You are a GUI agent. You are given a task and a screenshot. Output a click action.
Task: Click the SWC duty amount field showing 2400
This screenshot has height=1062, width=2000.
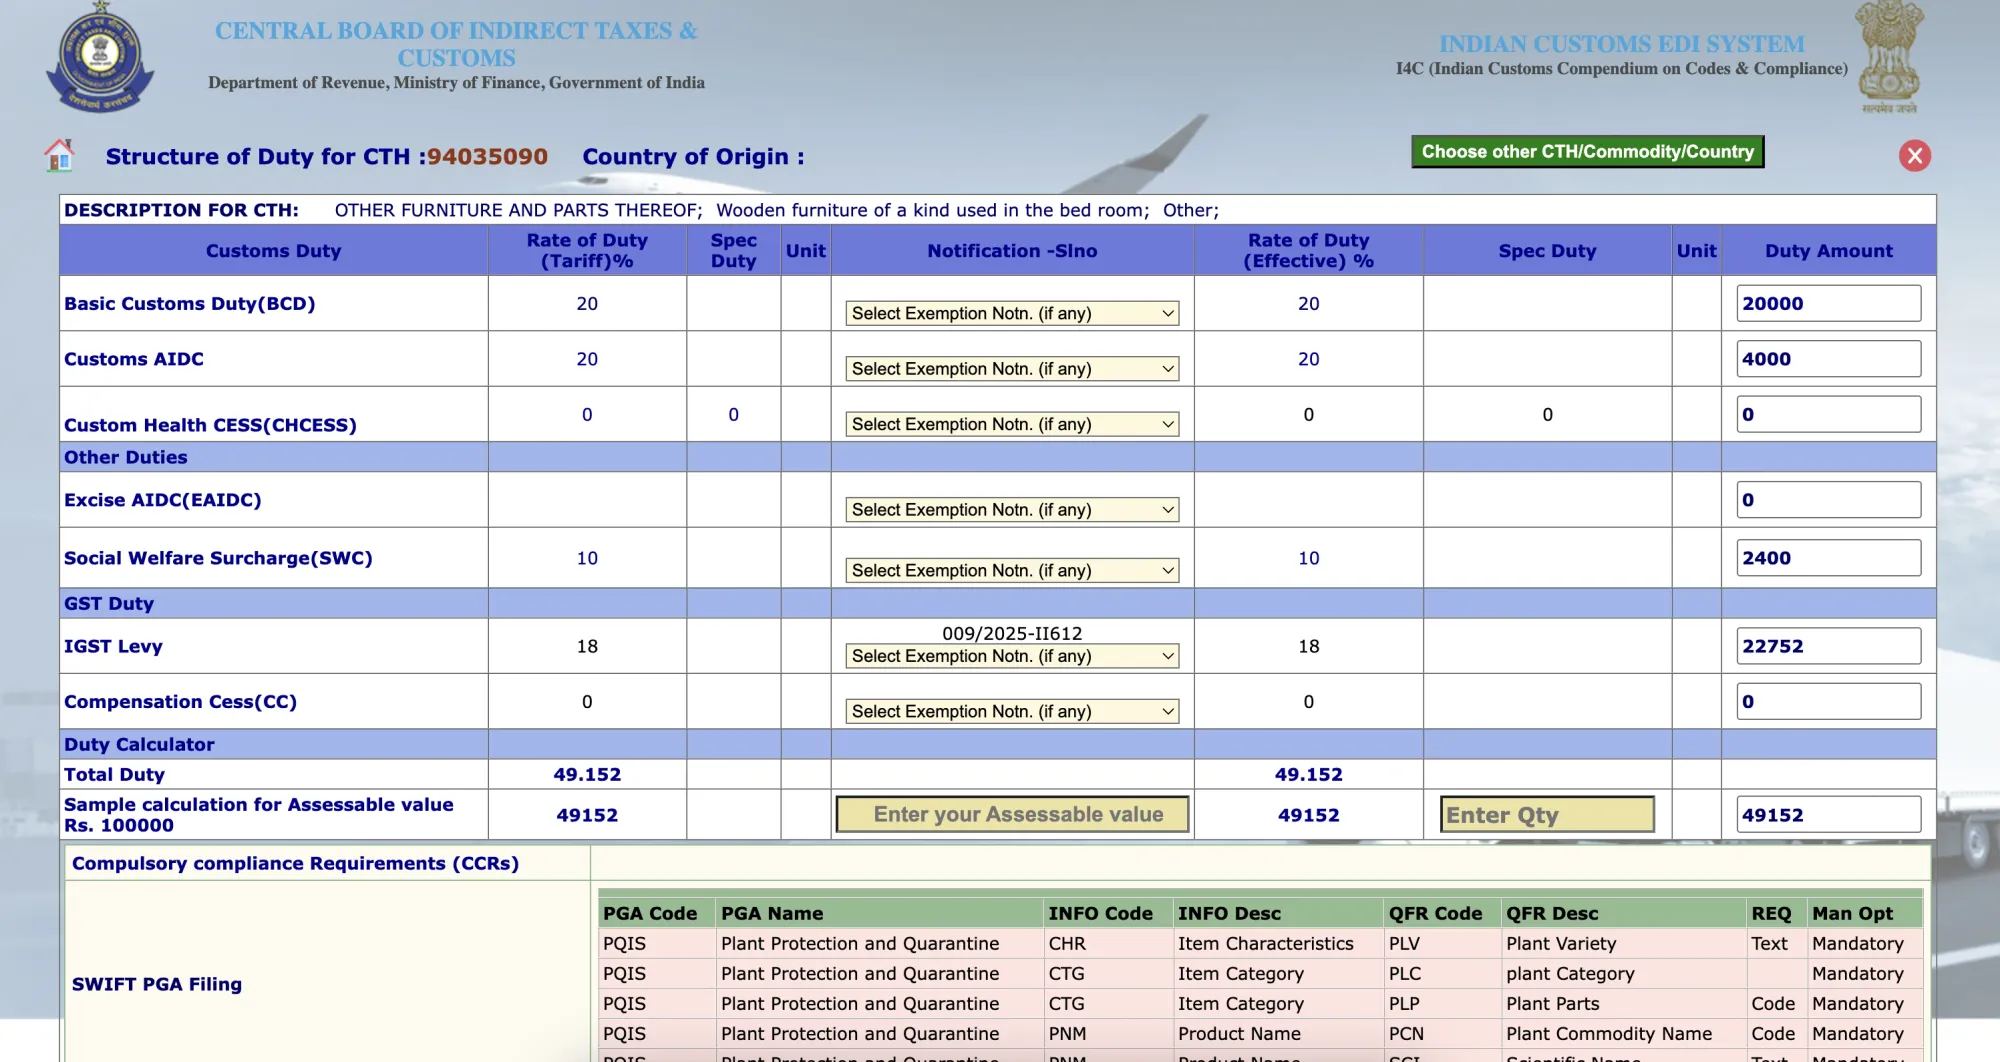pyautogui.click(x=1828, y=559)
